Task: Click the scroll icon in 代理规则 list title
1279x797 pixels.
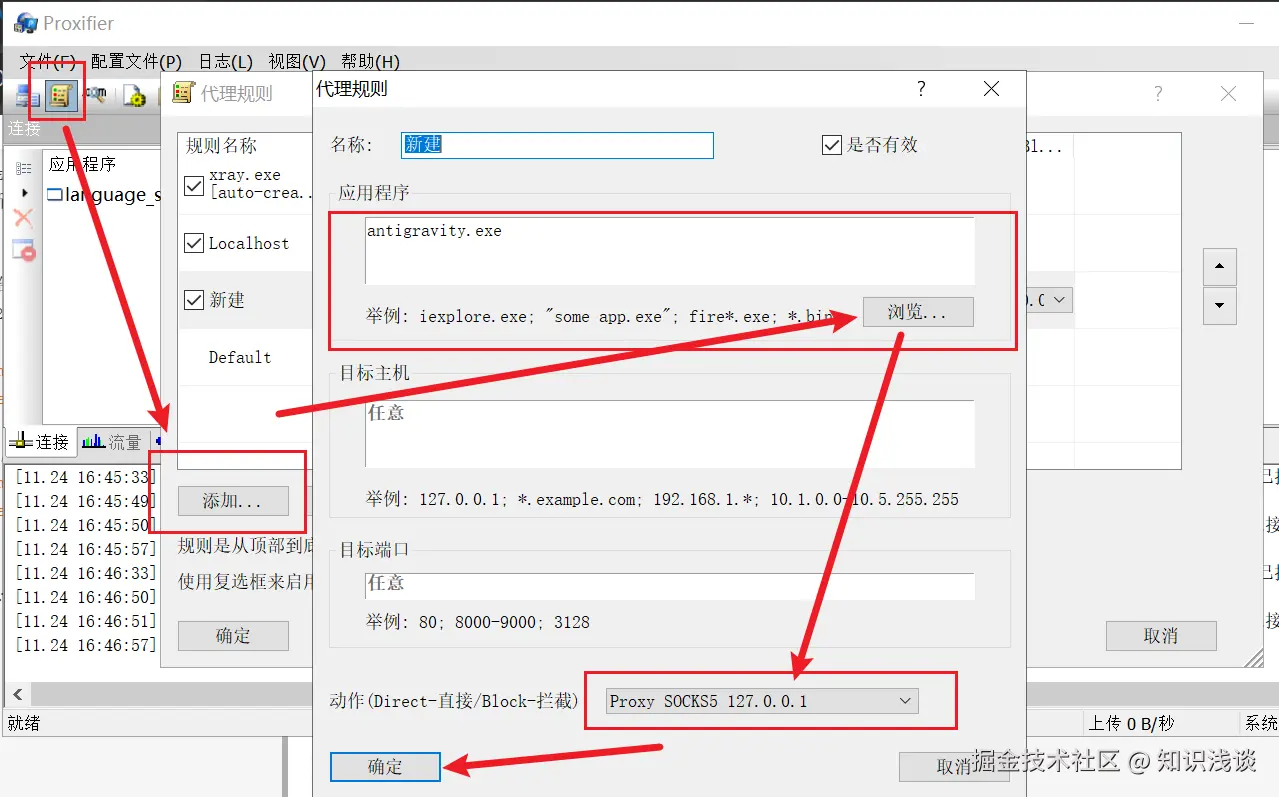Action: coord(182,93)
